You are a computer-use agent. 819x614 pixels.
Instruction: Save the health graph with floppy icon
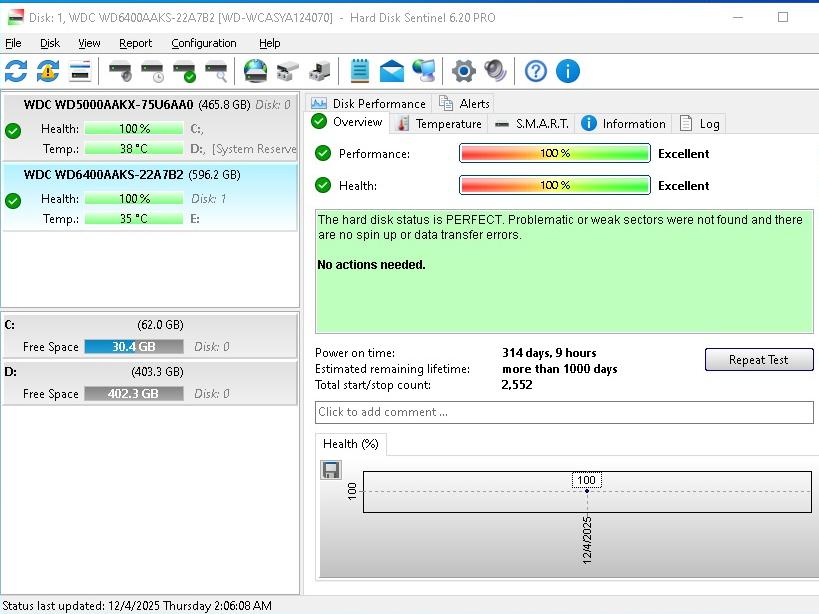pos(331,469)
